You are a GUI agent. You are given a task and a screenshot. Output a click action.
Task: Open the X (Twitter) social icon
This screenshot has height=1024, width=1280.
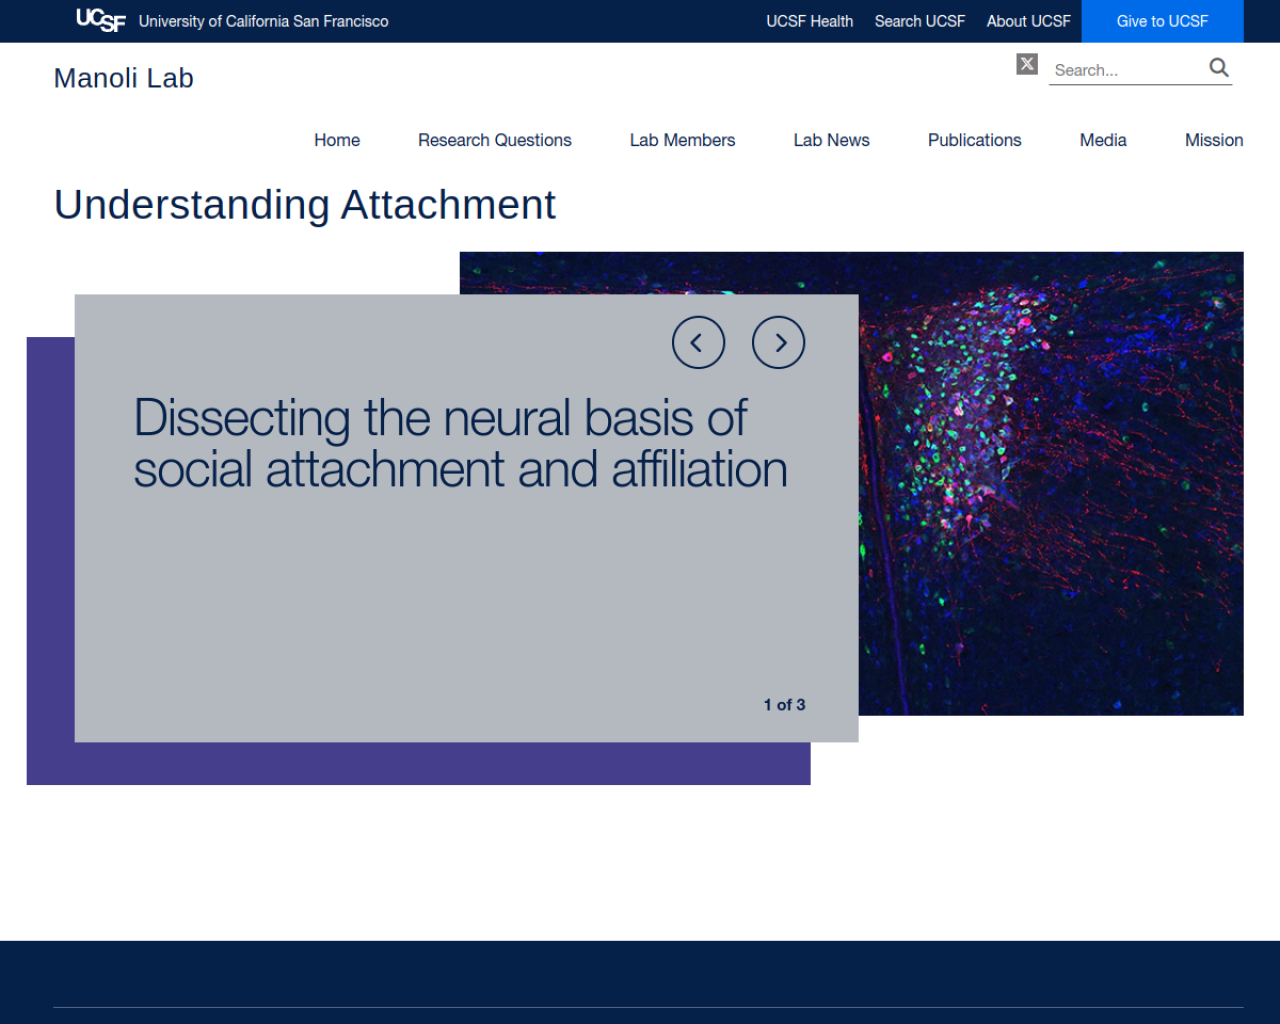point(1027,64)
